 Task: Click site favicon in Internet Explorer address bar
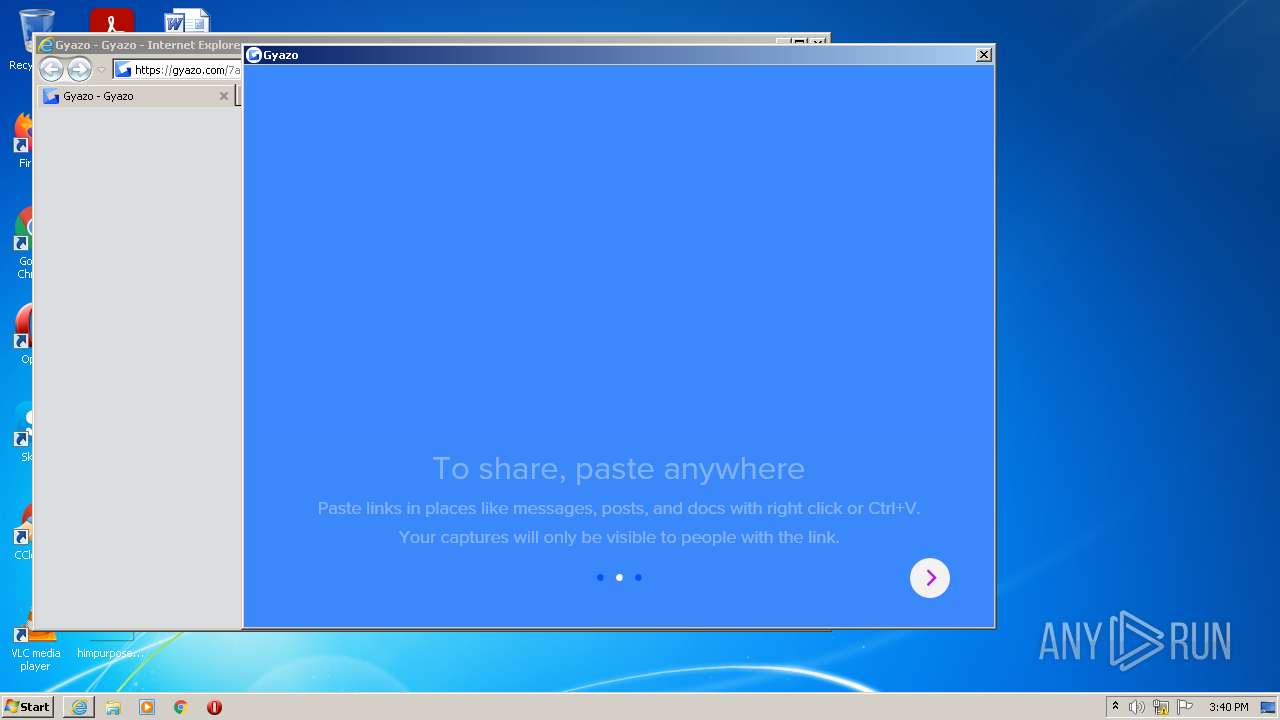[x=123, y=70]
